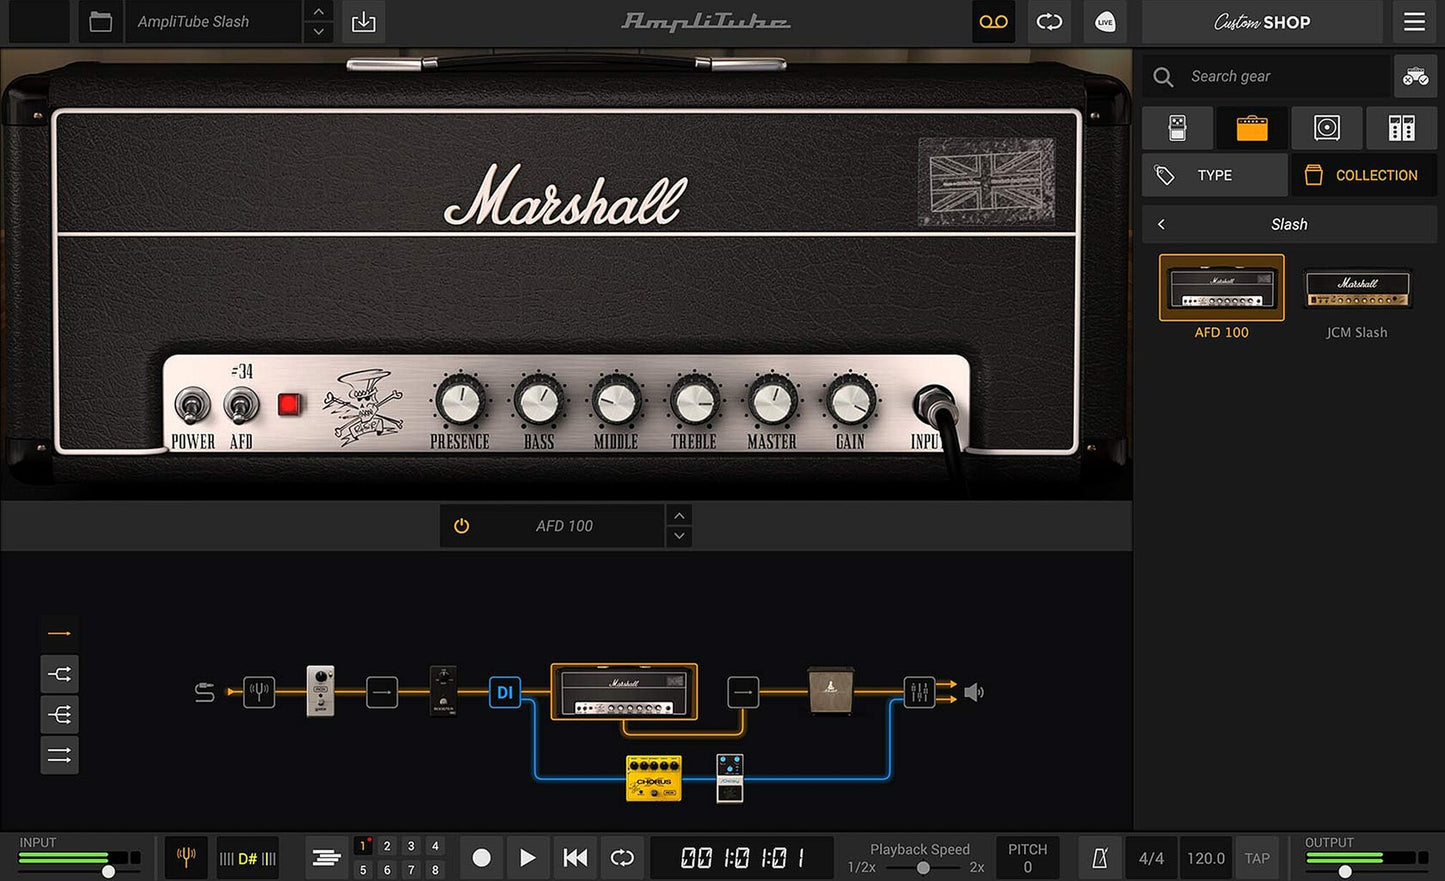Collapse the Slash collection with the back chevron
The height and width of the screenshot is (881, 1445).
(x=1161, y=223)
